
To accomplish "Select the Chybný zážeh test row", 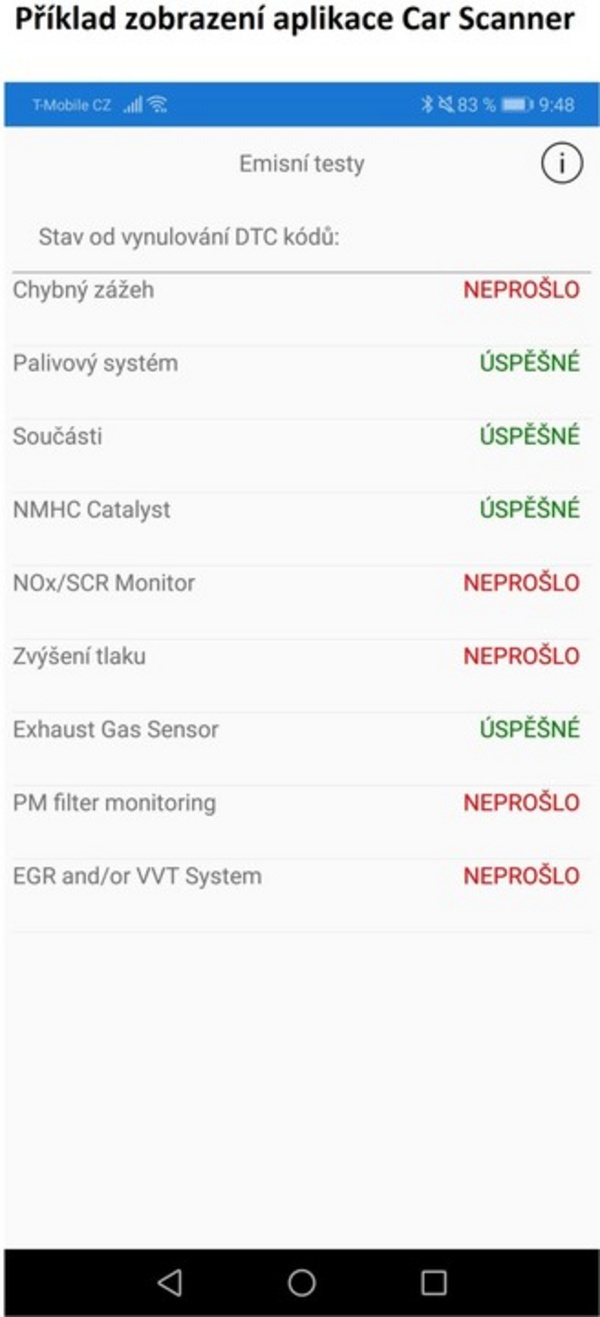I will 300,289.
